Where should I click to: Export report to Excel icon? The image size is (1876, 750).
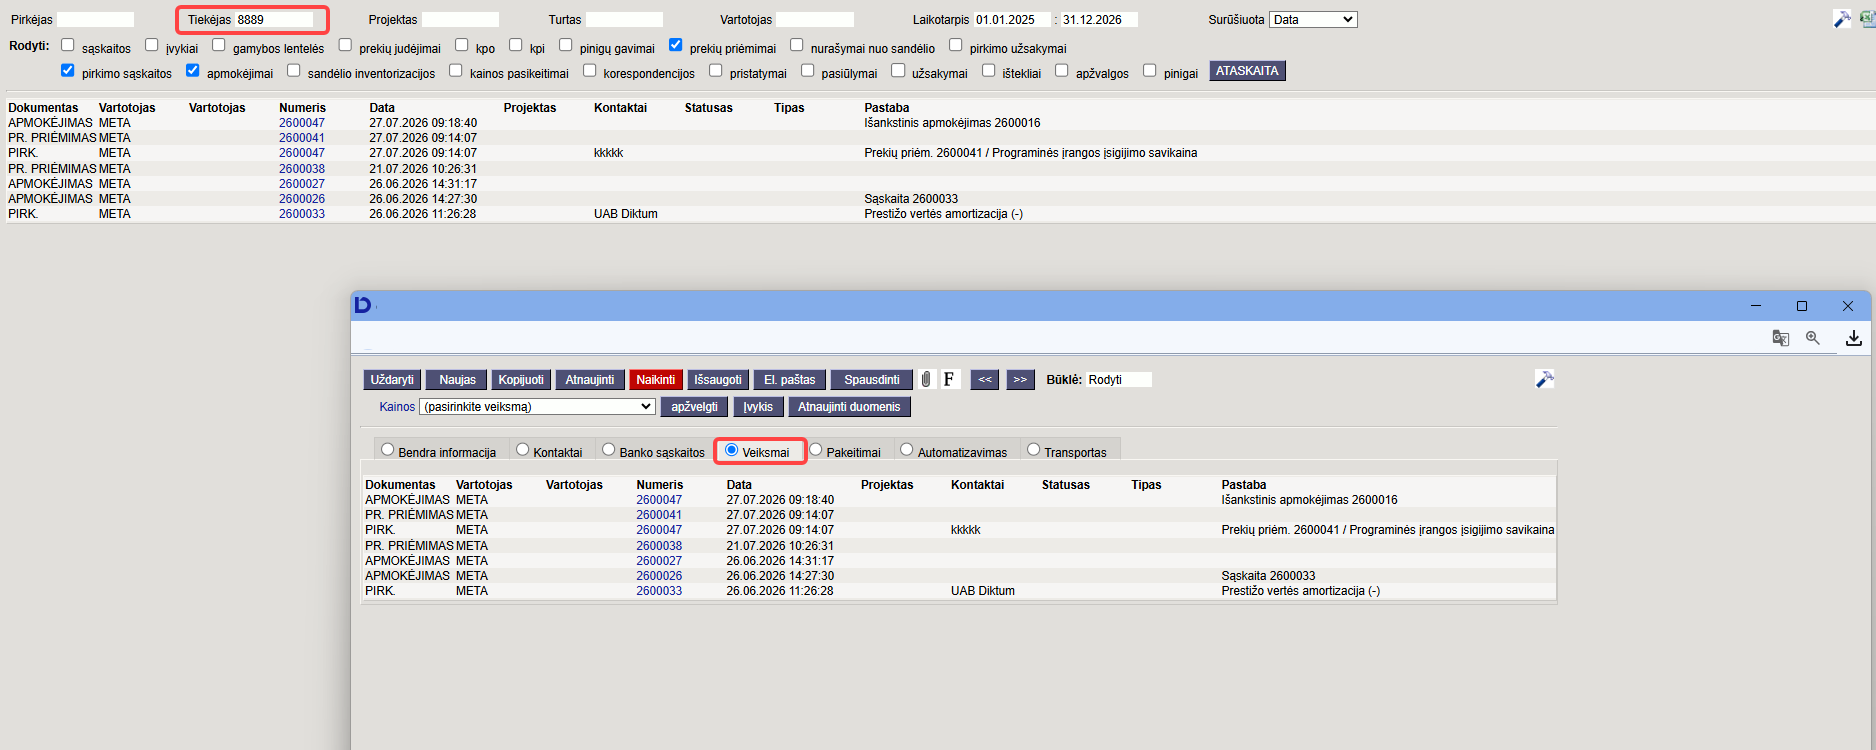click(1867, 19)
